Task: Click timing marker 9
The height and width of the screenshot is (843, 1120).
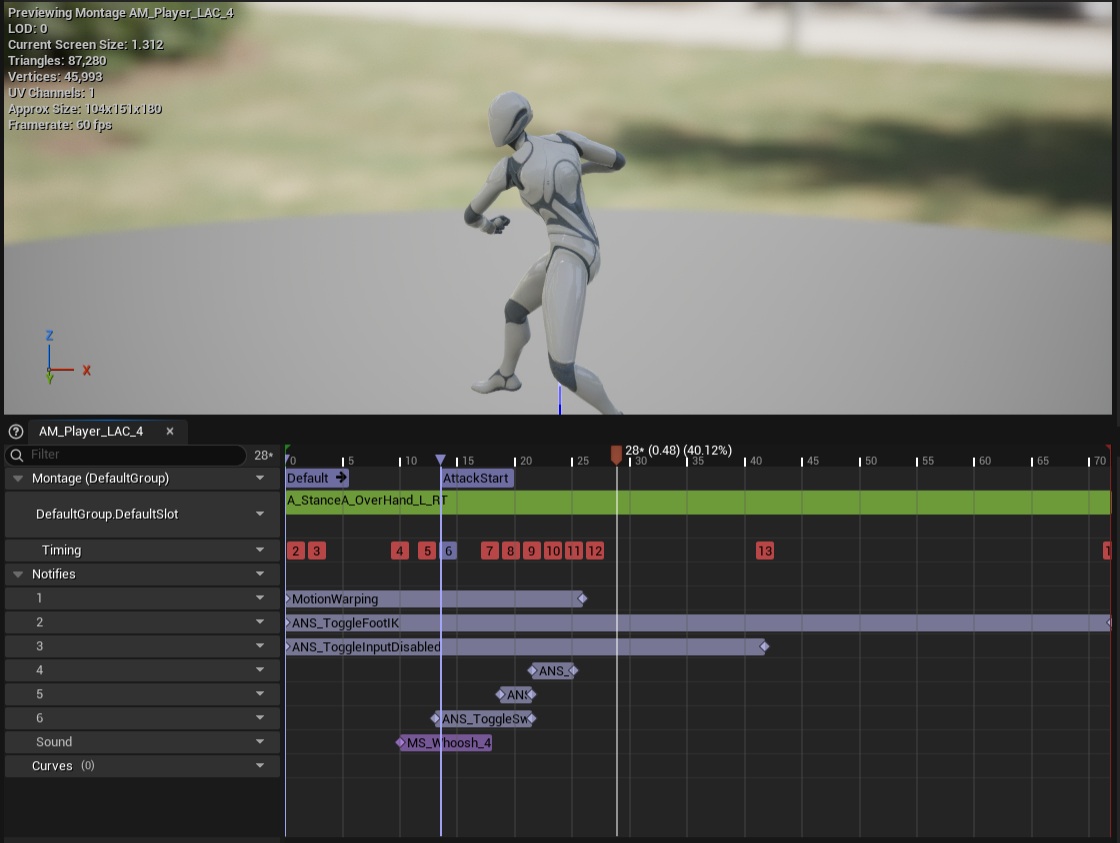Action: (x=531, y=551)
